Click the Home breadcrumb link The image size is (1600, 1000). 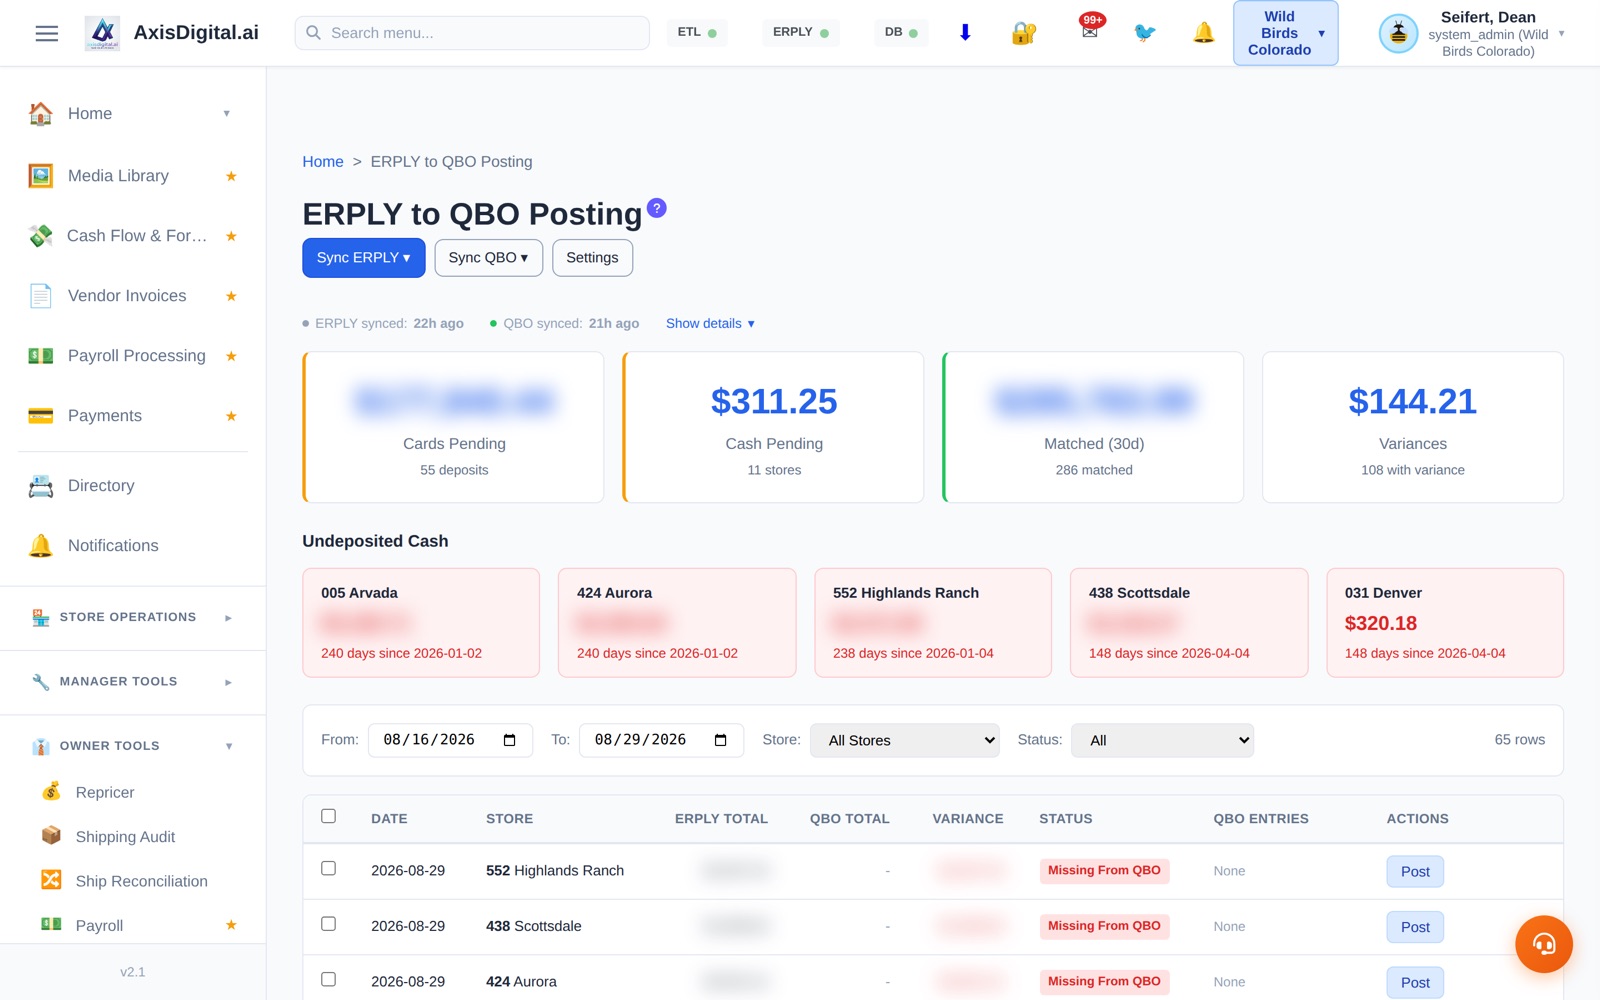(x=323, y=162)
